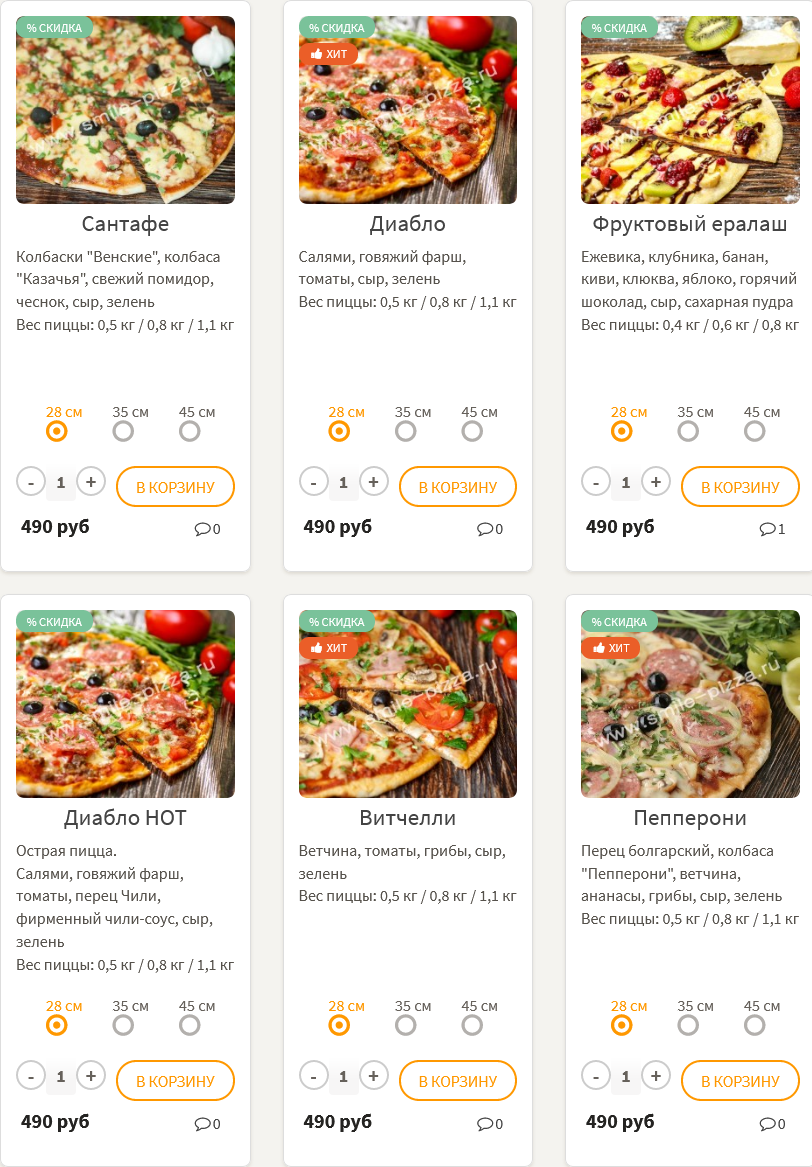Add Диабло pizza to cart

click(457, 487)
